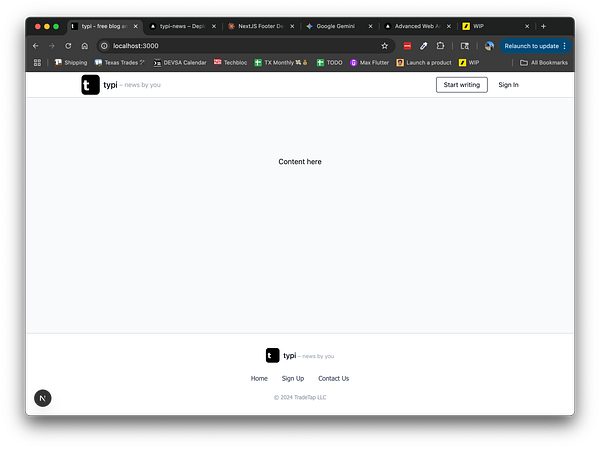Screen dimensions: 600x449
Task: Open Chrome menu three dots
Action: [x=565, y=46]
